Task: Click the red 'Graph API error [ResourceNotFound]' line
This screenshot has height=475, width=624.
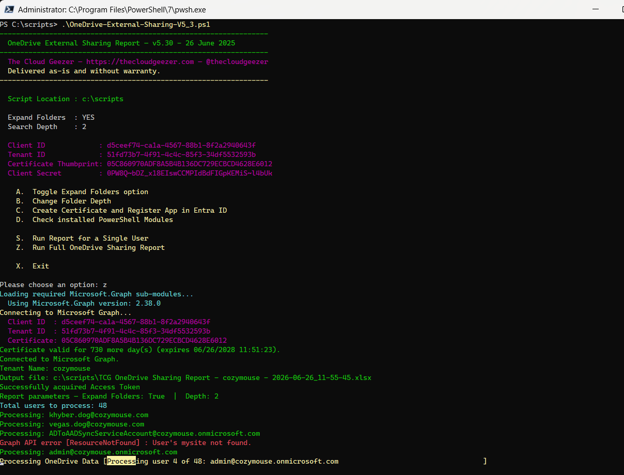Action: [126, 443]
